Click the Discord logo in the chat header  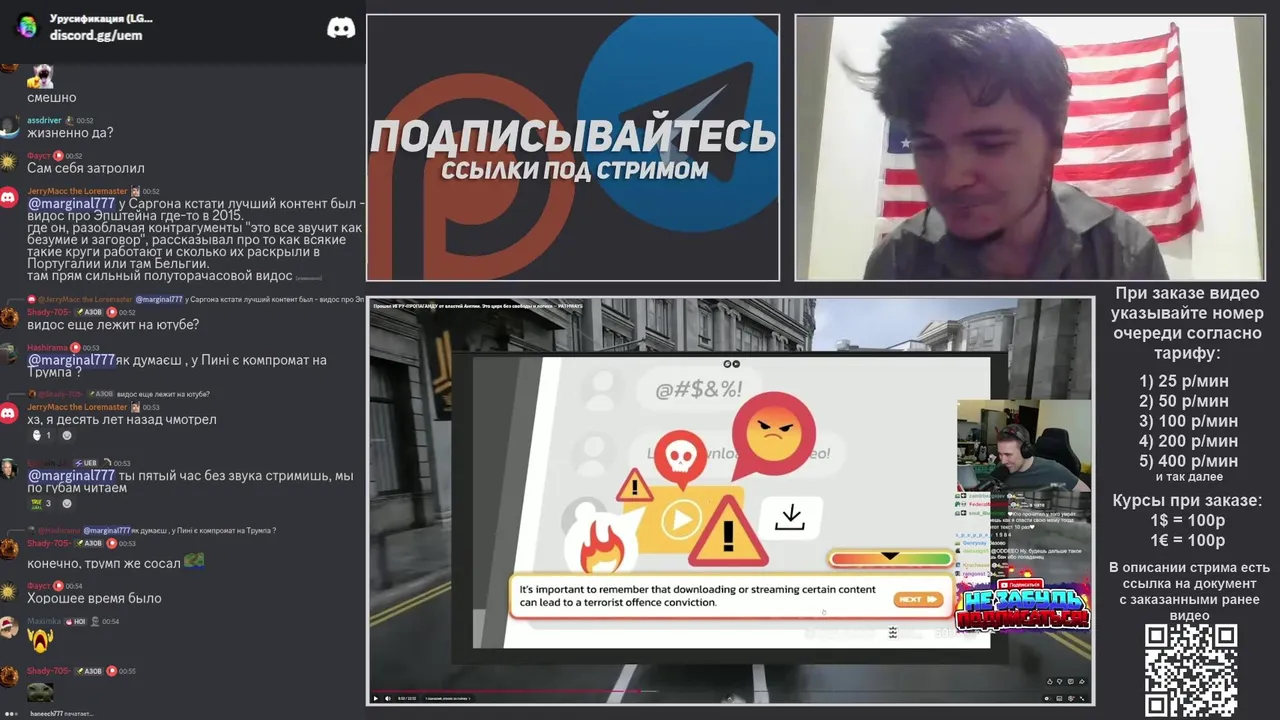(341, 28)
